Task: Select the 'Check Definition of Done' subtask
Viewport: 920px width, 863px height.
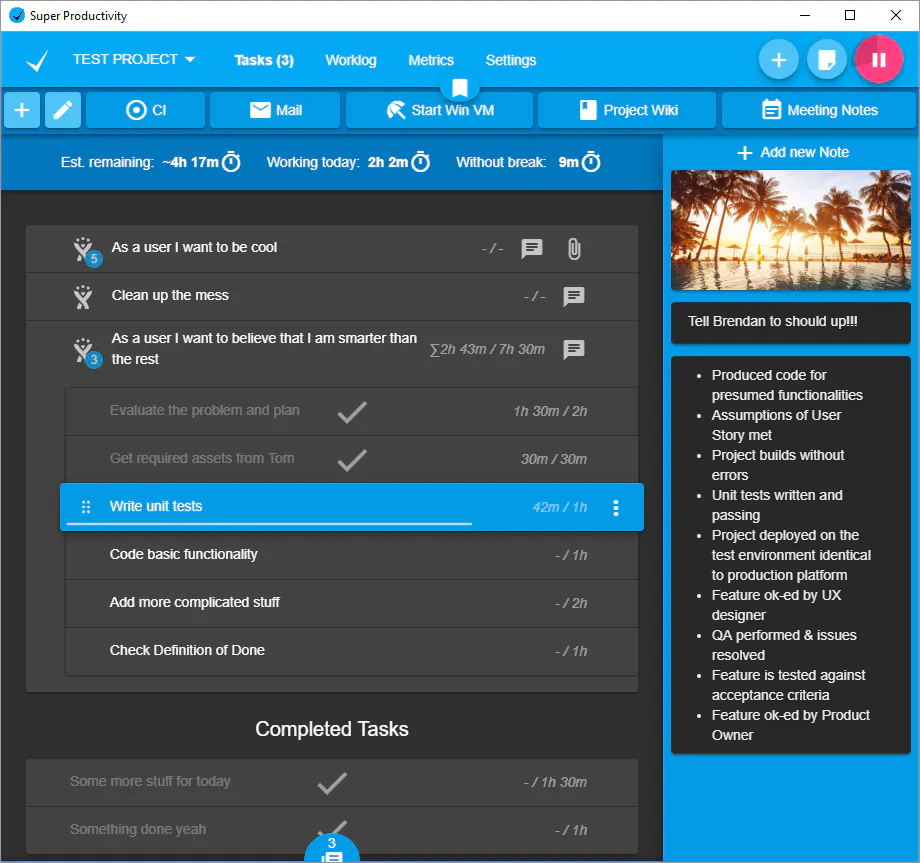Action: coord(351,652)
